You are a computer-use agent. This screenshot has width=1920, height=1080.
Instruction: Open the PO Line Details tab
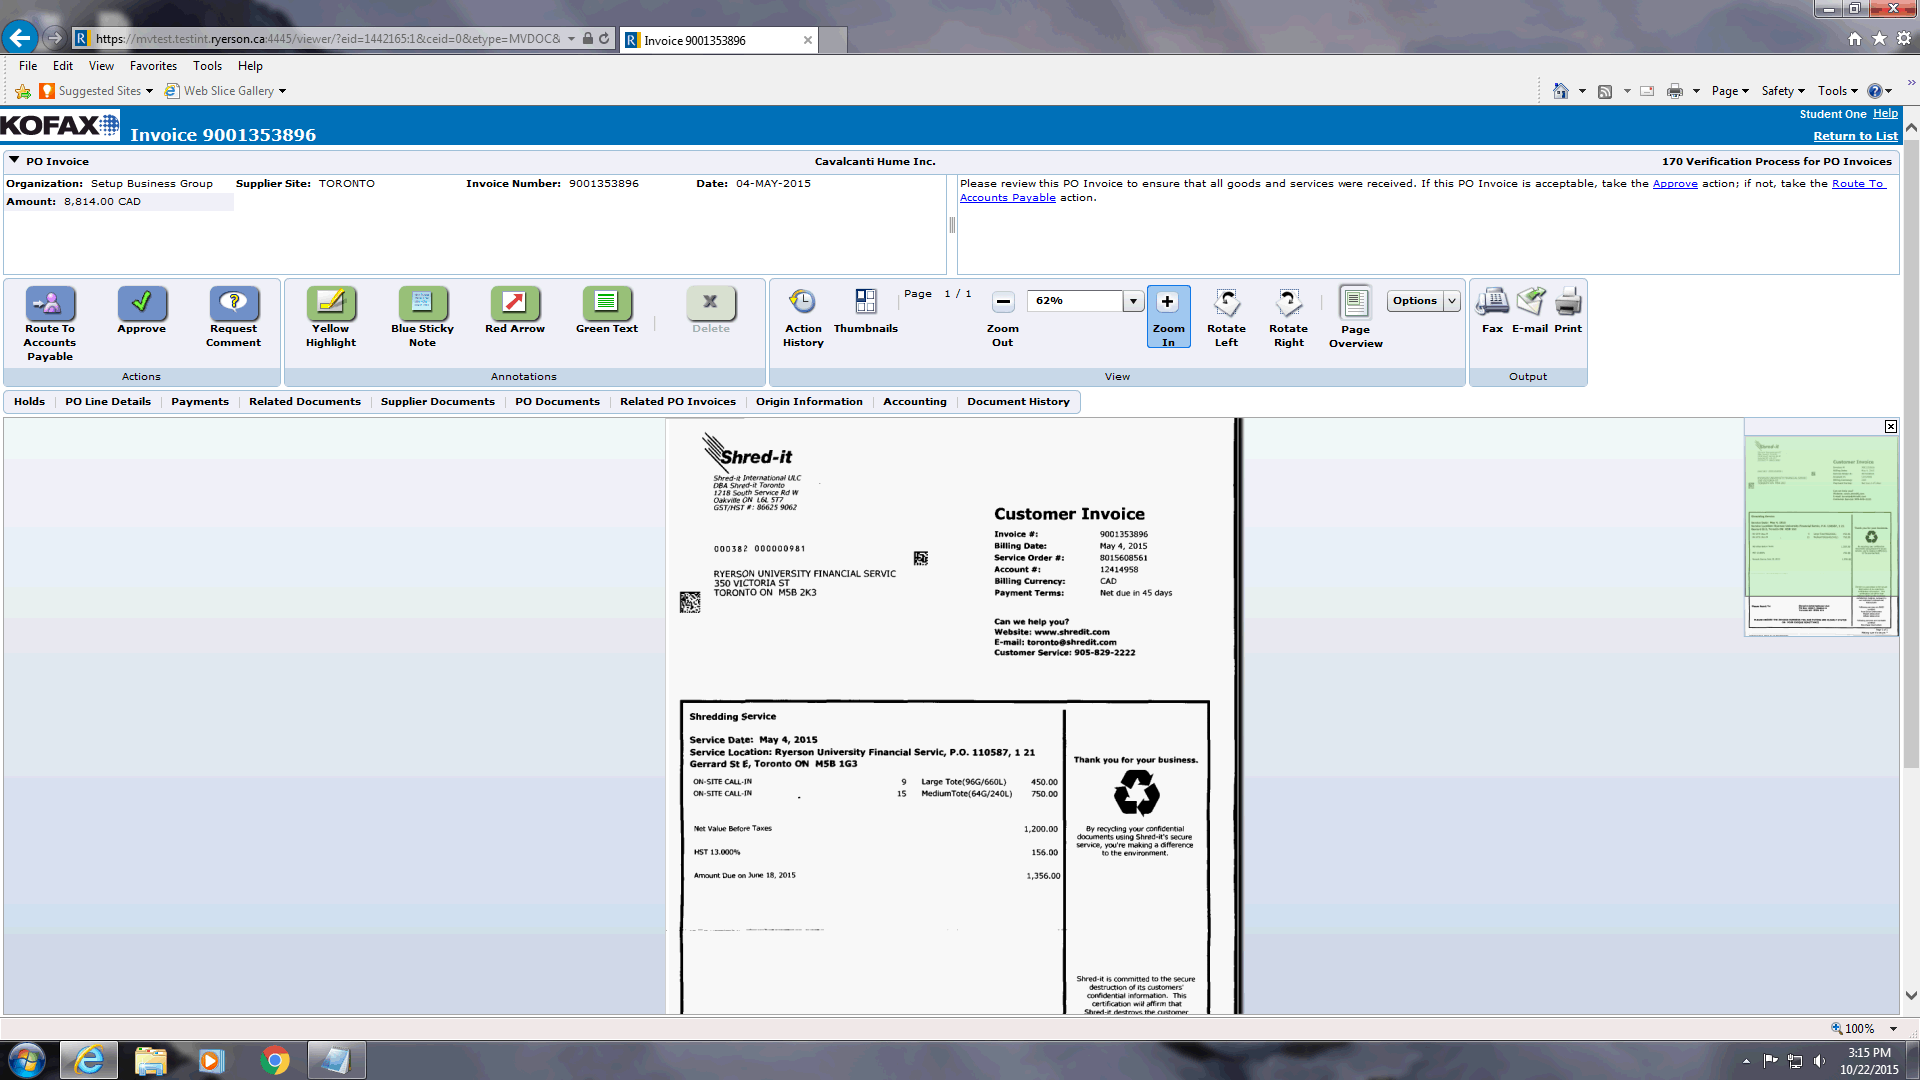tap(108, 402)
